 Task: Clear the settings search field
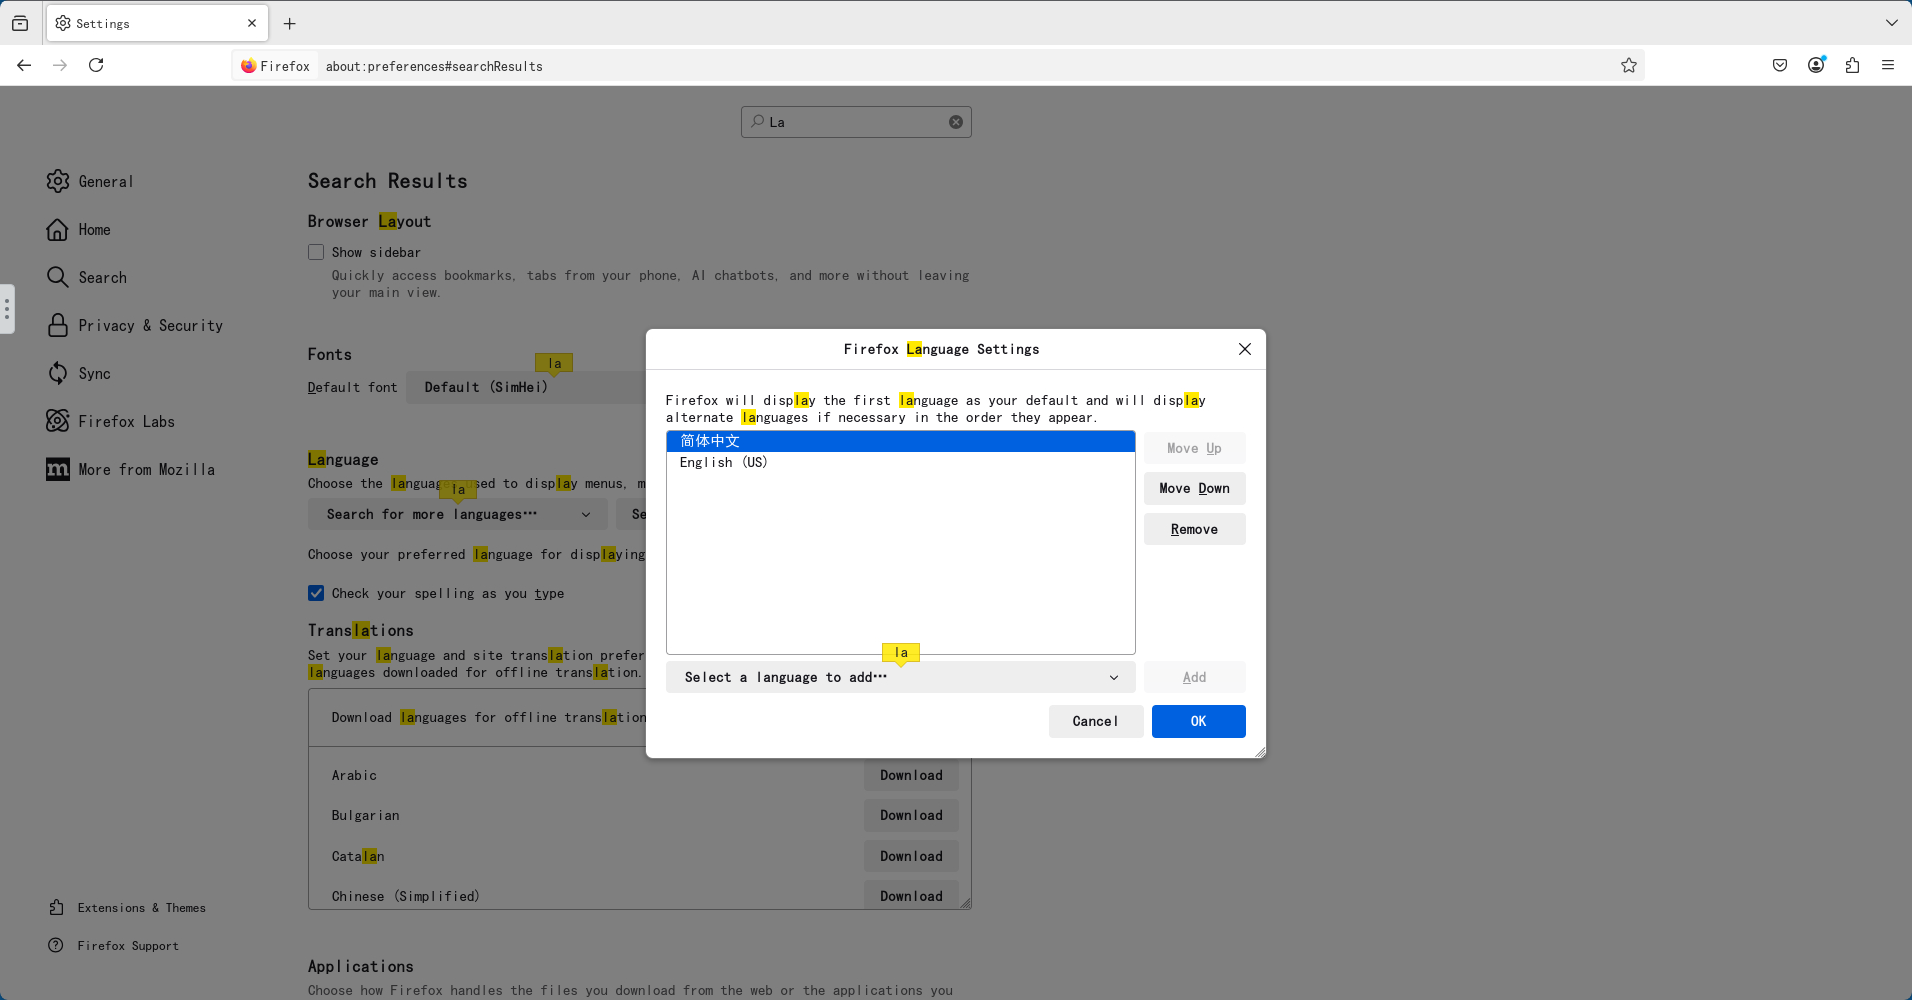[x=956, y=122]
